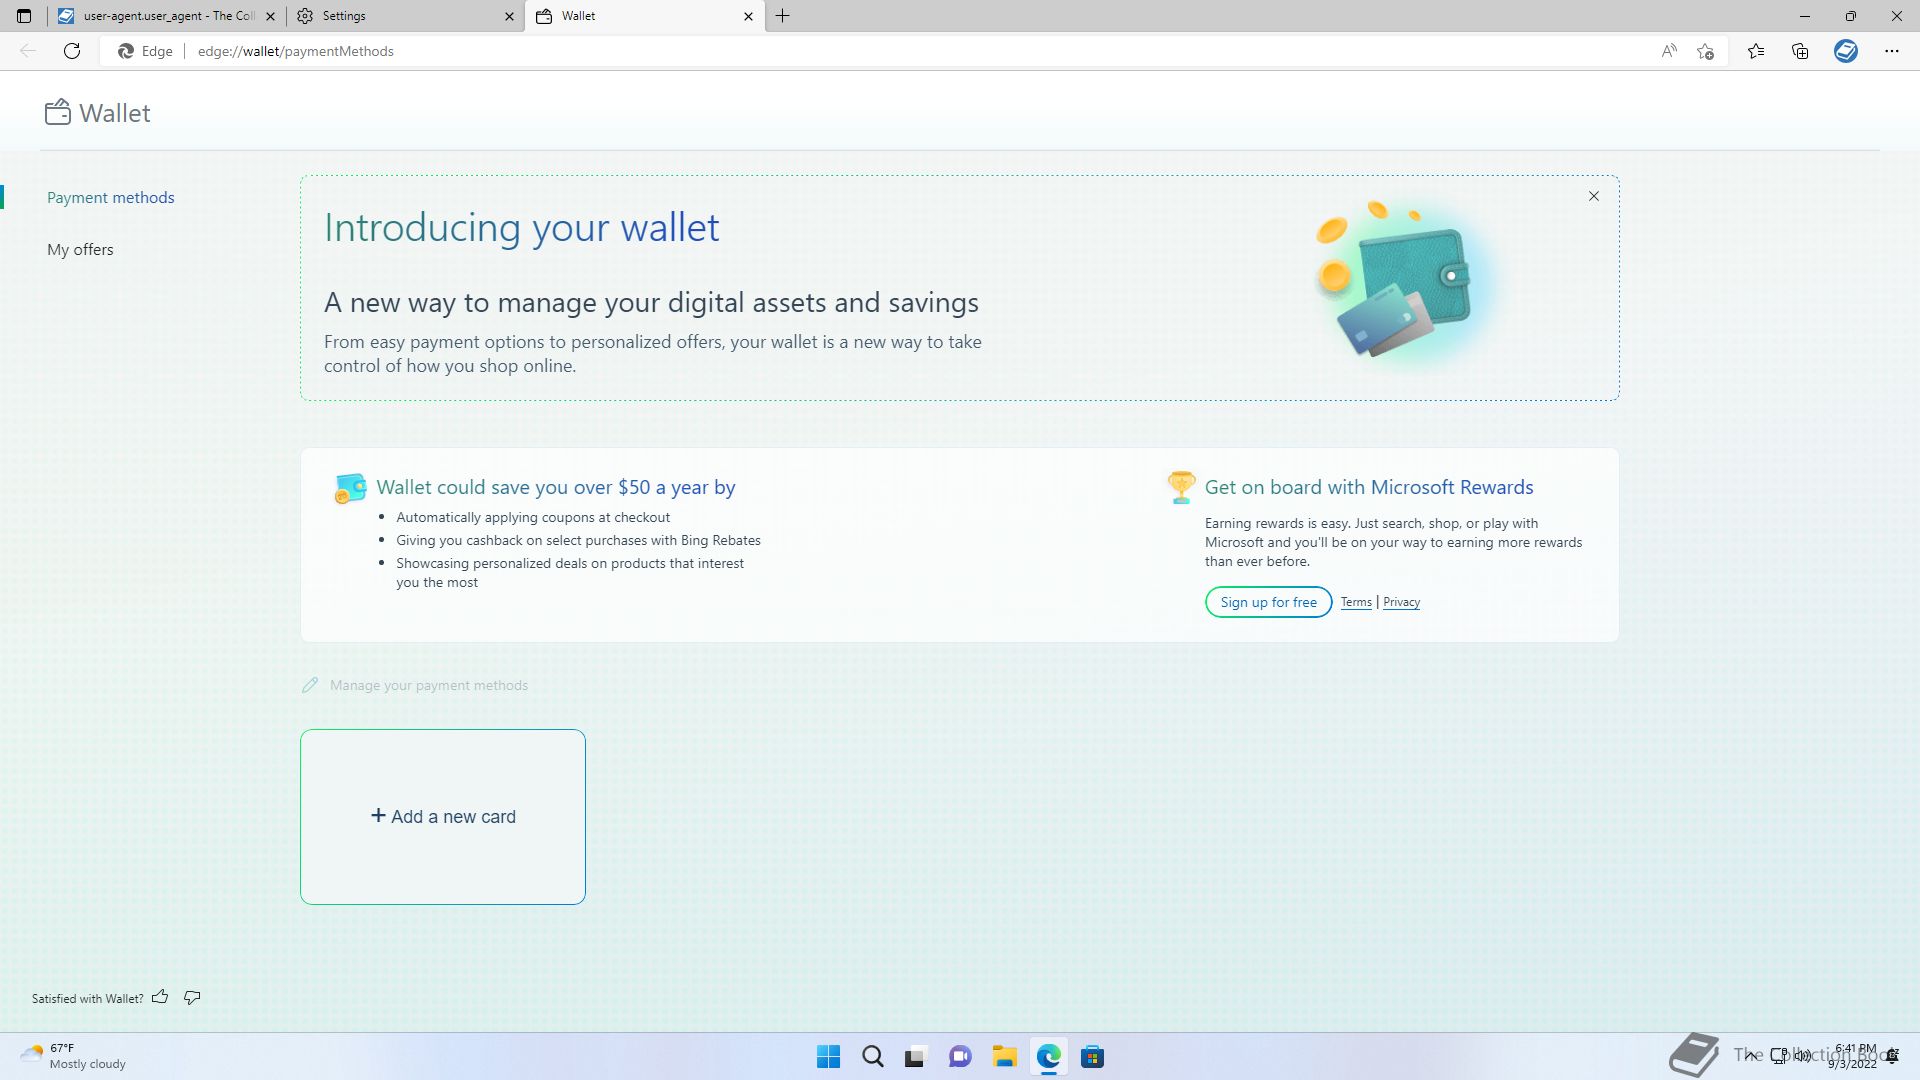Click the Get on board with Microsoft Rewards heading
1920x1080 pixels.
tap(1369, 487)
